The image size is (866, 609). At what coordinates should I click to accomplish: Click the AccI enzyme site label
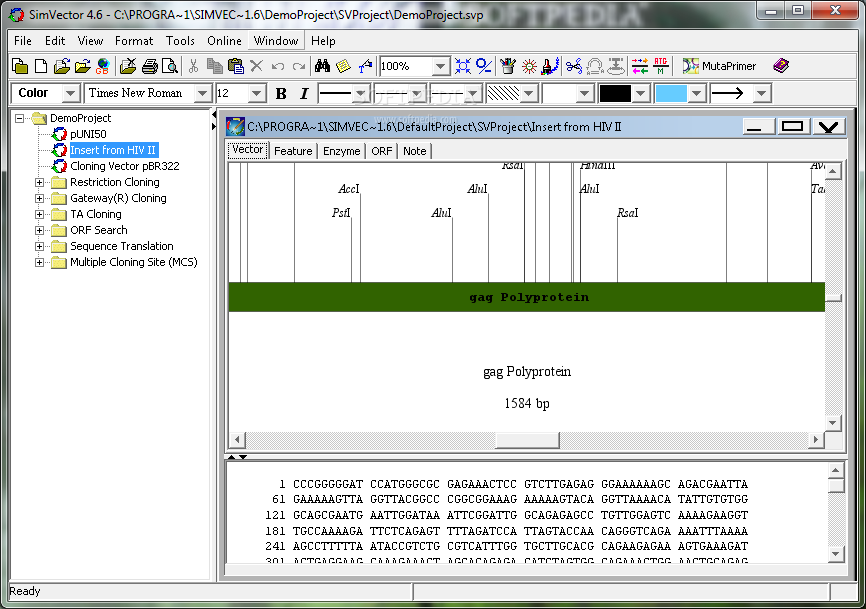pos(348,189)
